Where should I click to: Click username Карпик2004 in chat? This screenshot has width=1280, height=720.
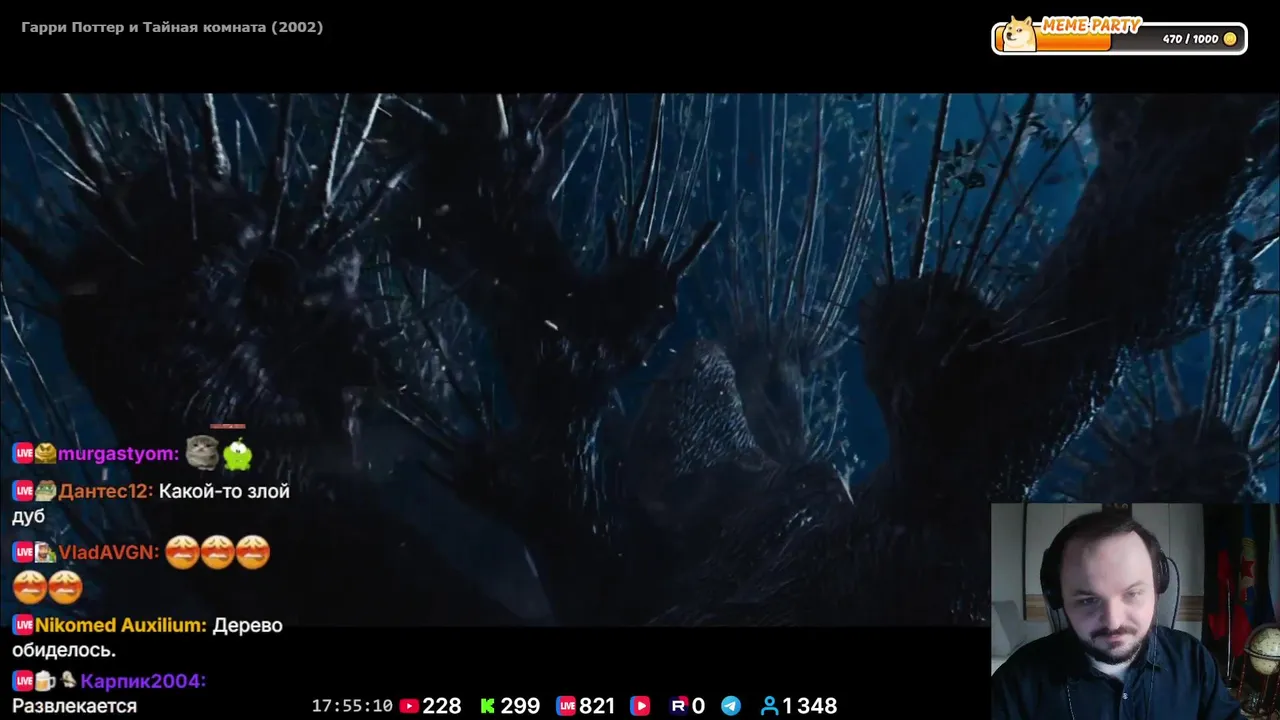coord(143,681)
